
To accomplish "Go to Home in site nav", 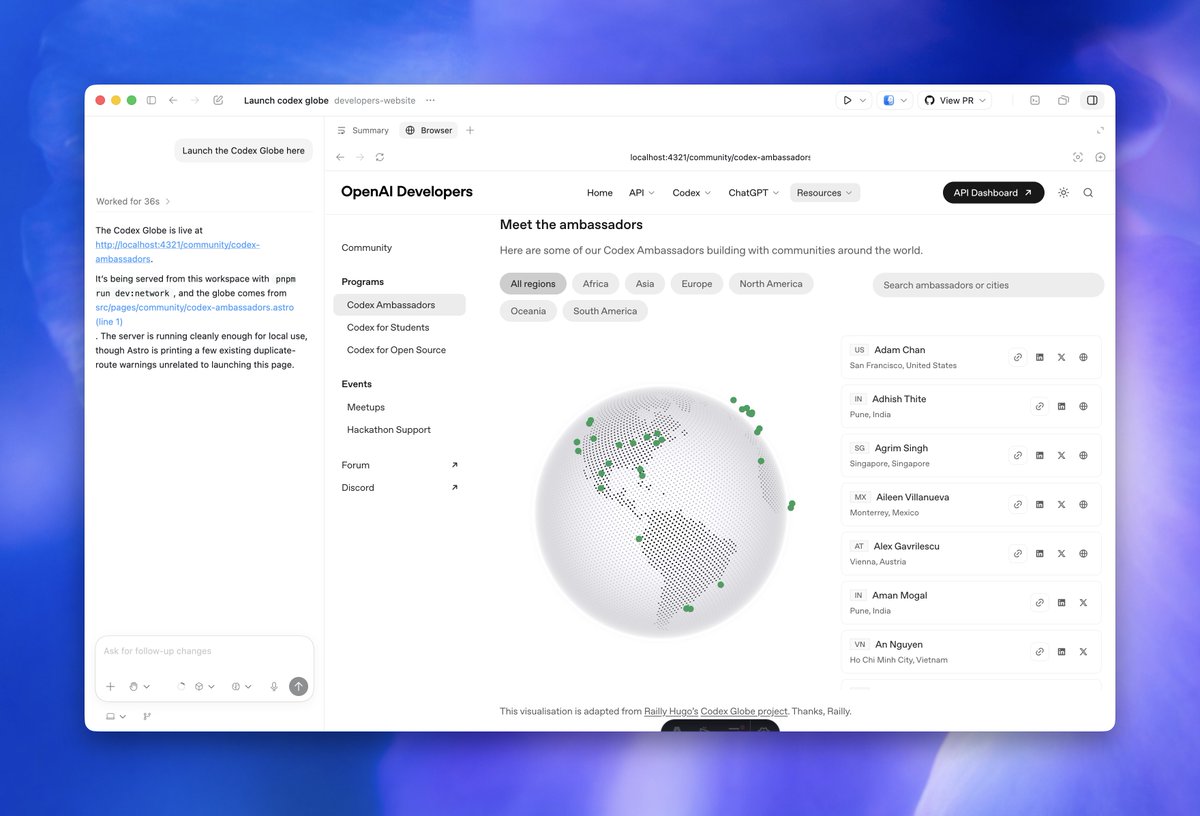I will point(600,193).
